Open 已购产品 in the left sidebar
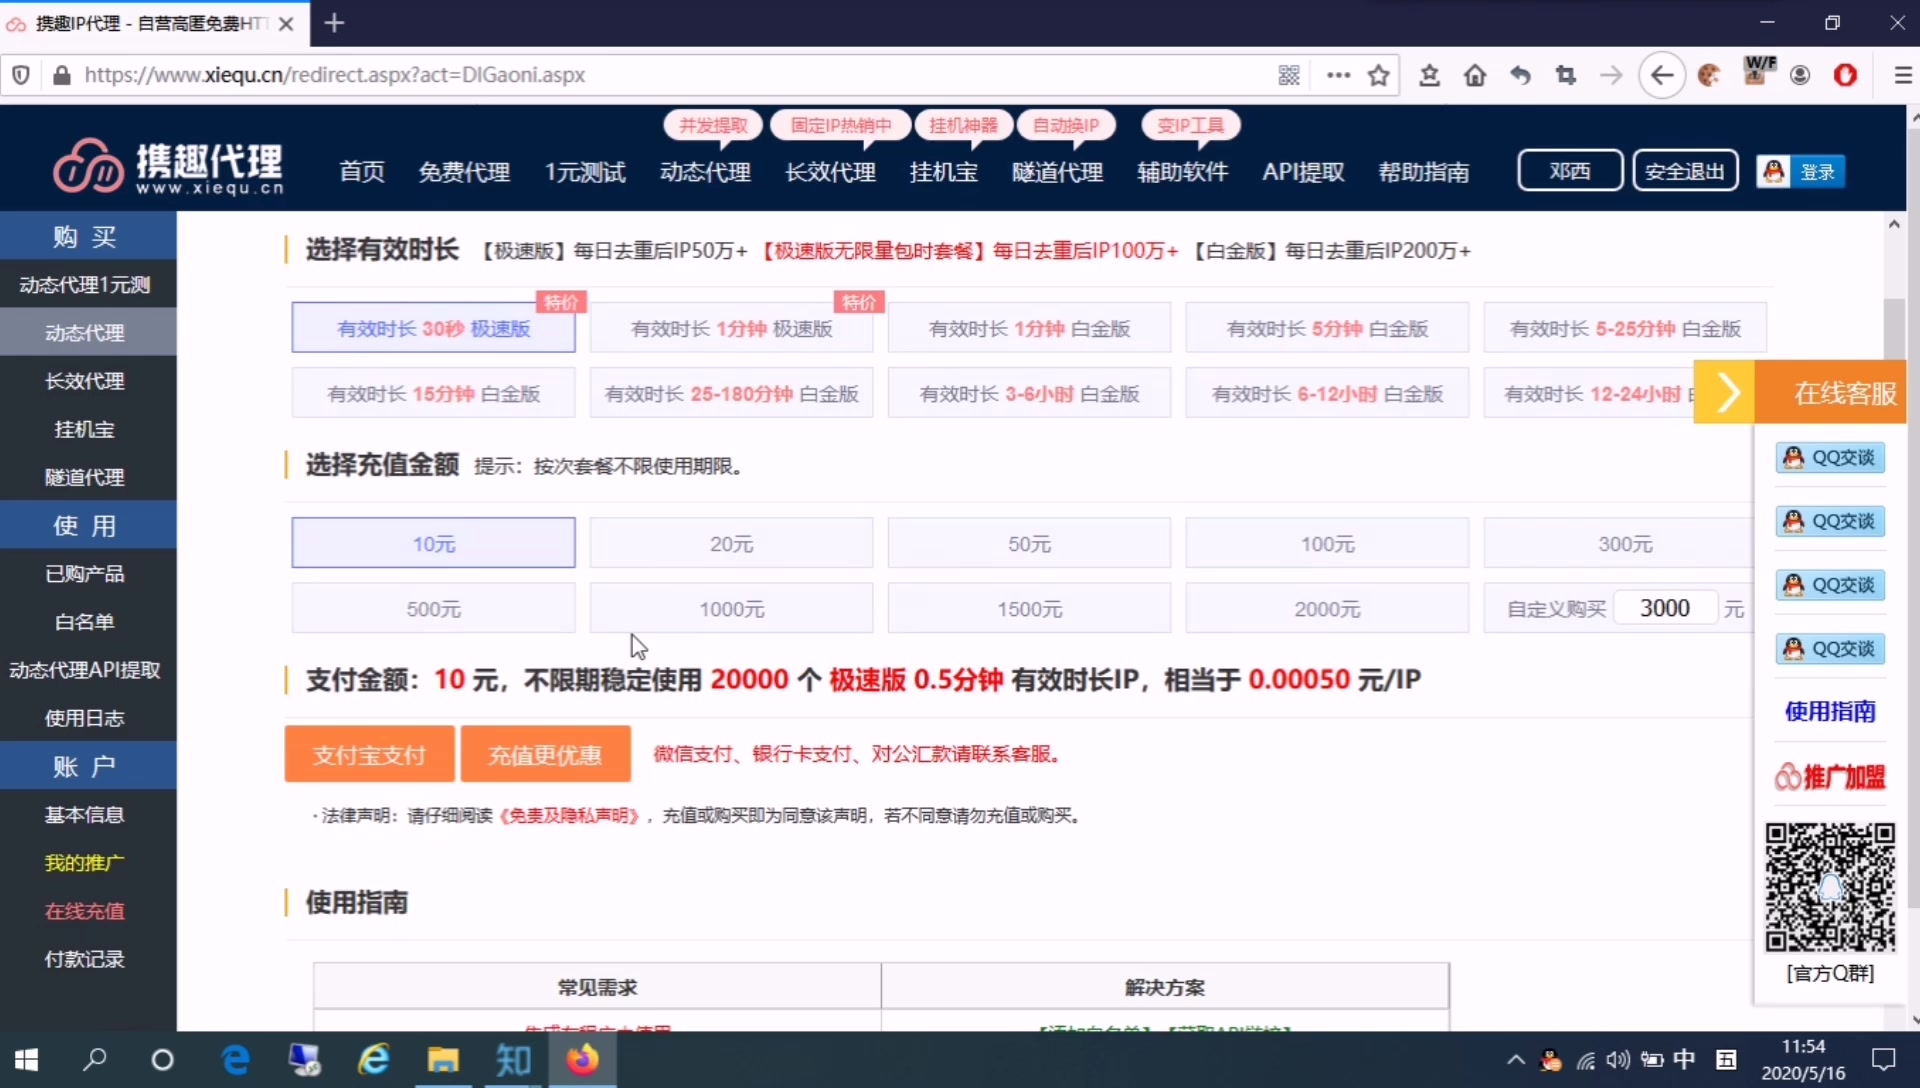Screen dimensions: 1920x1088 pos(85,573)
